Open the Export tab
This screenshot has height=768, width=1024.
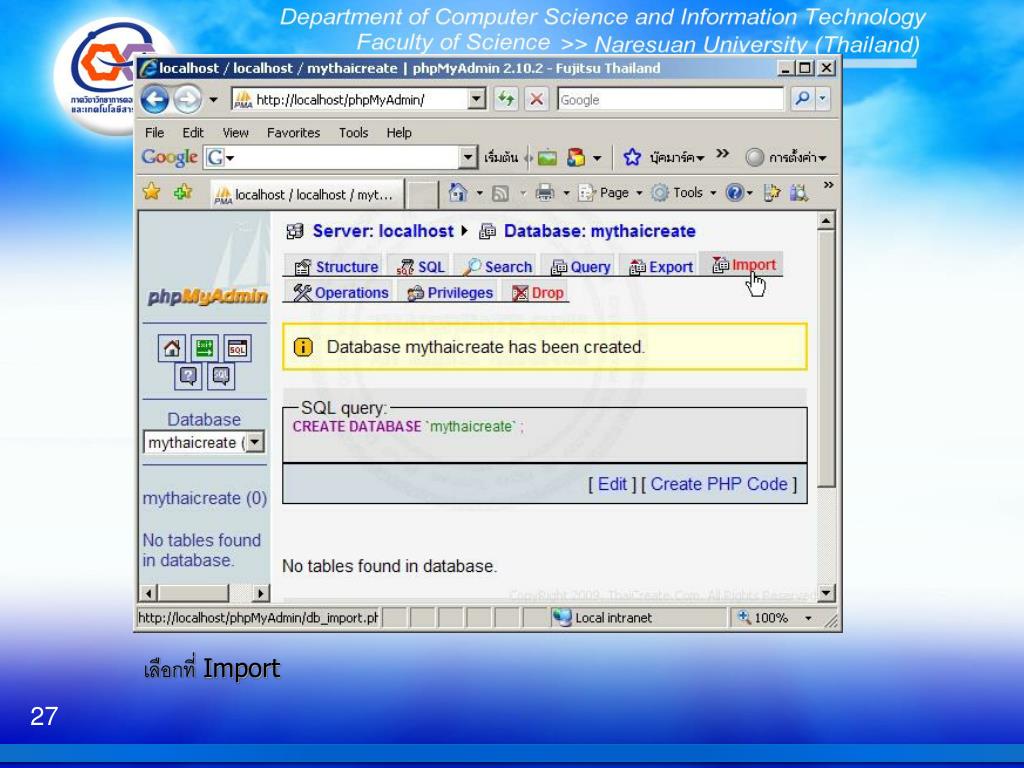[x=661, y=267]
